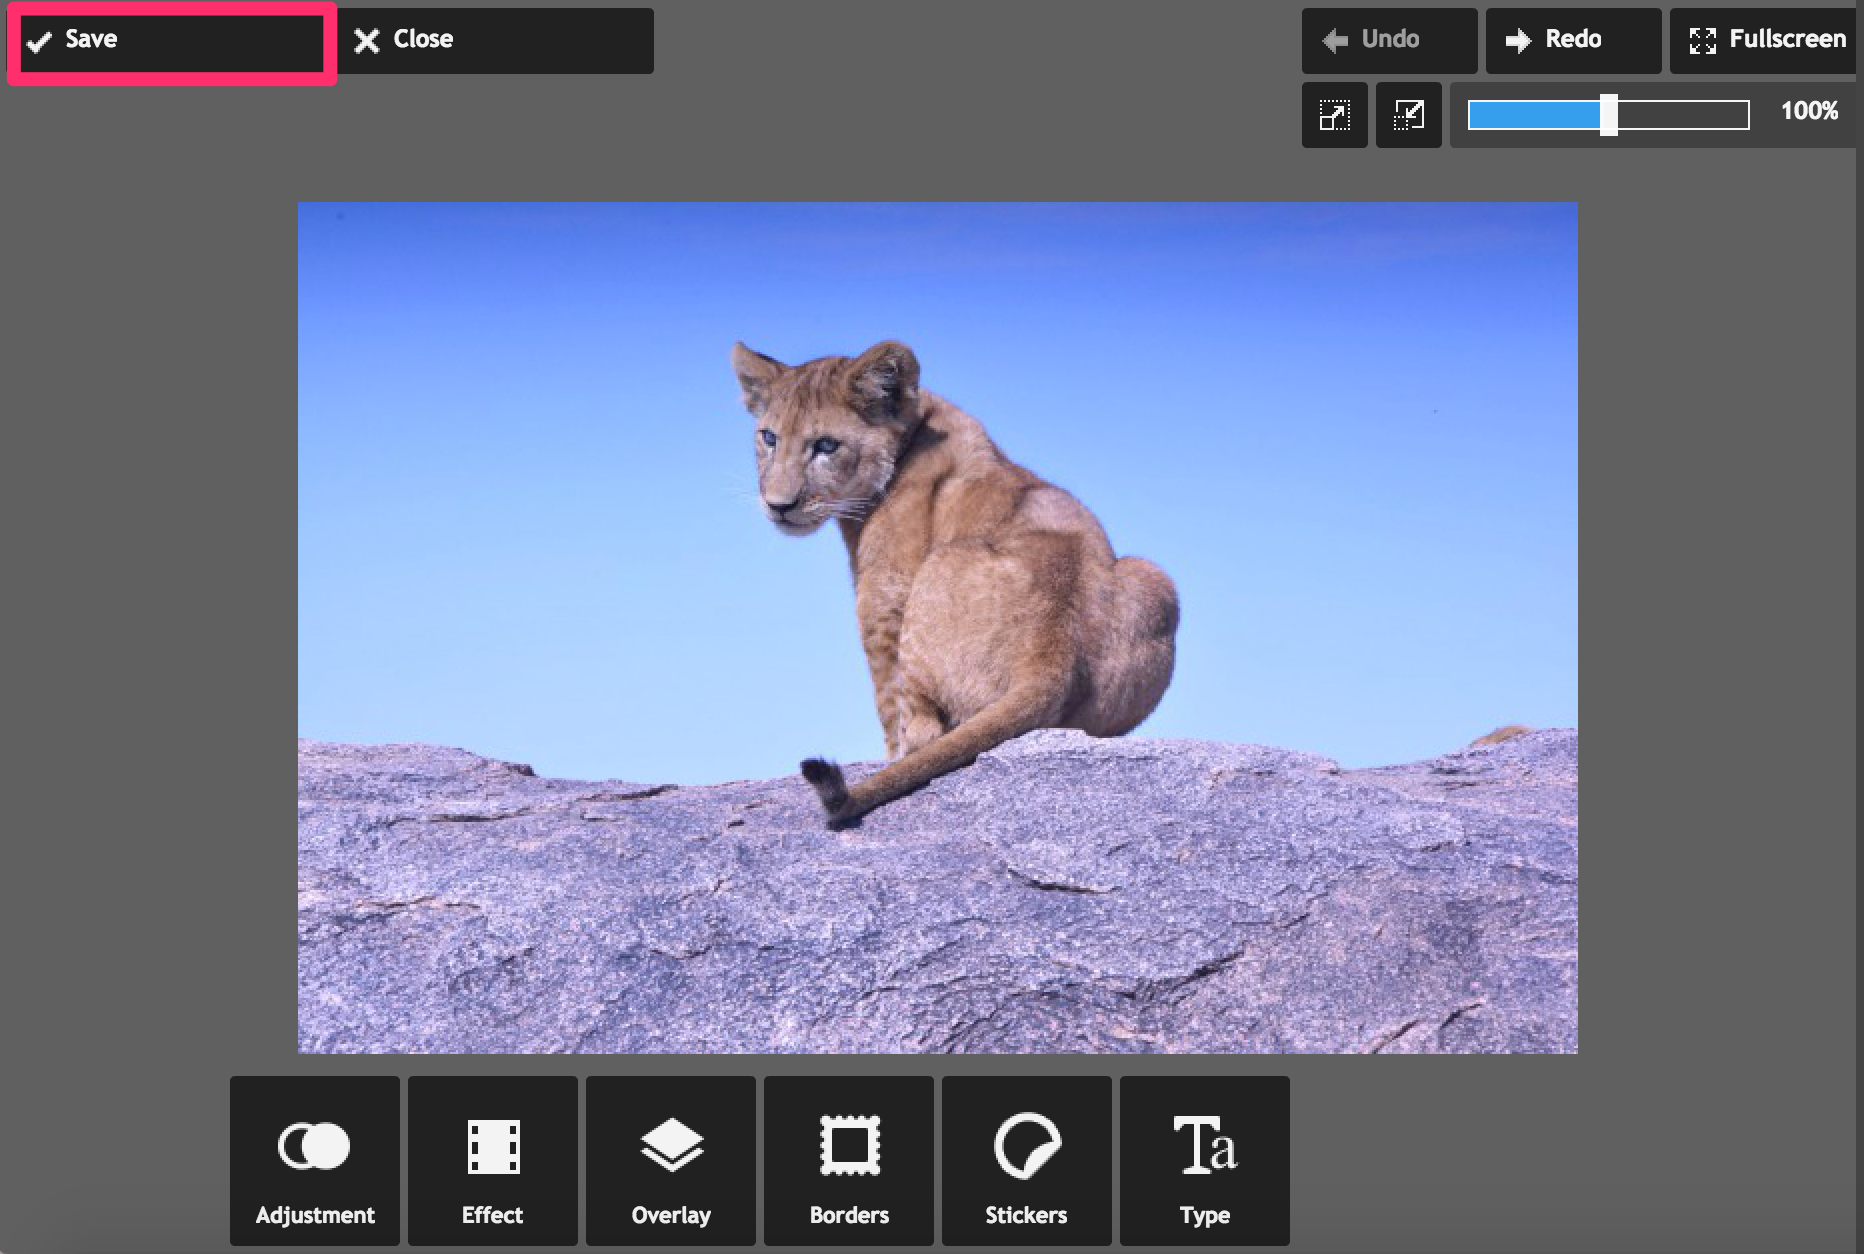This screenshot has width=1864, height=1254.
Task: Redo the last action
Action: click(x=1572, y=40)
